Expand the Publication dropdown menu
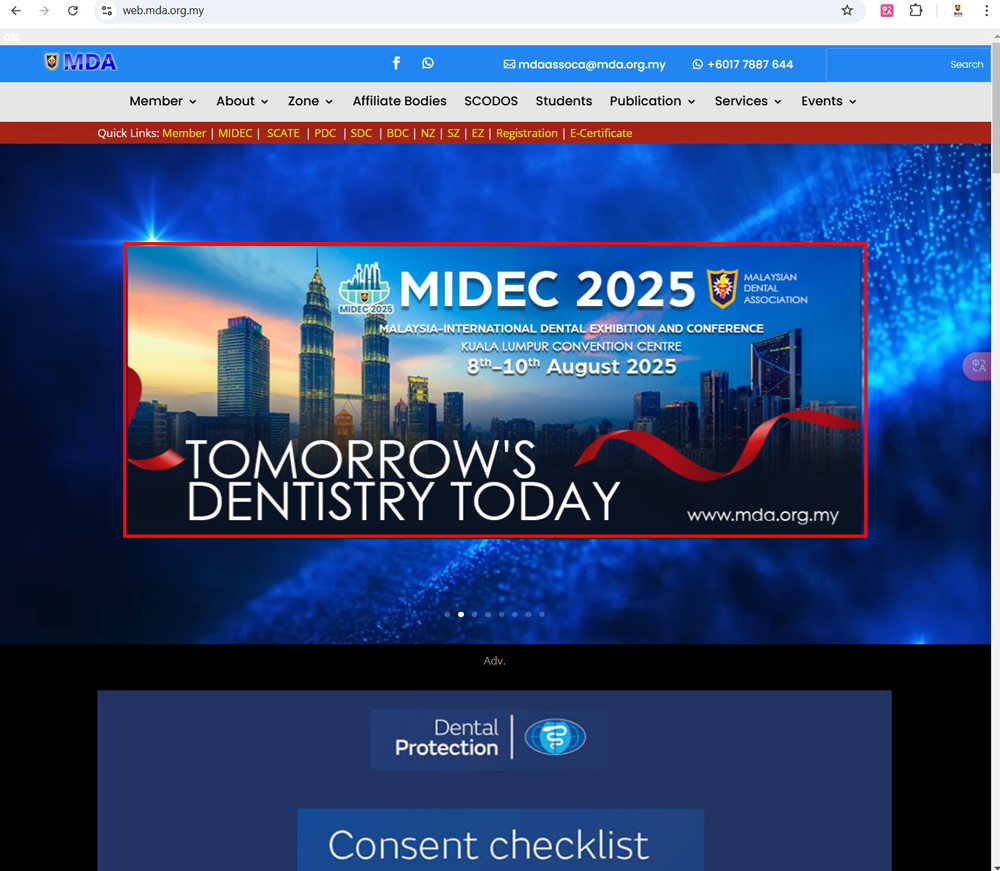This screenshot has width=1000, height=871. coord(652,101)
